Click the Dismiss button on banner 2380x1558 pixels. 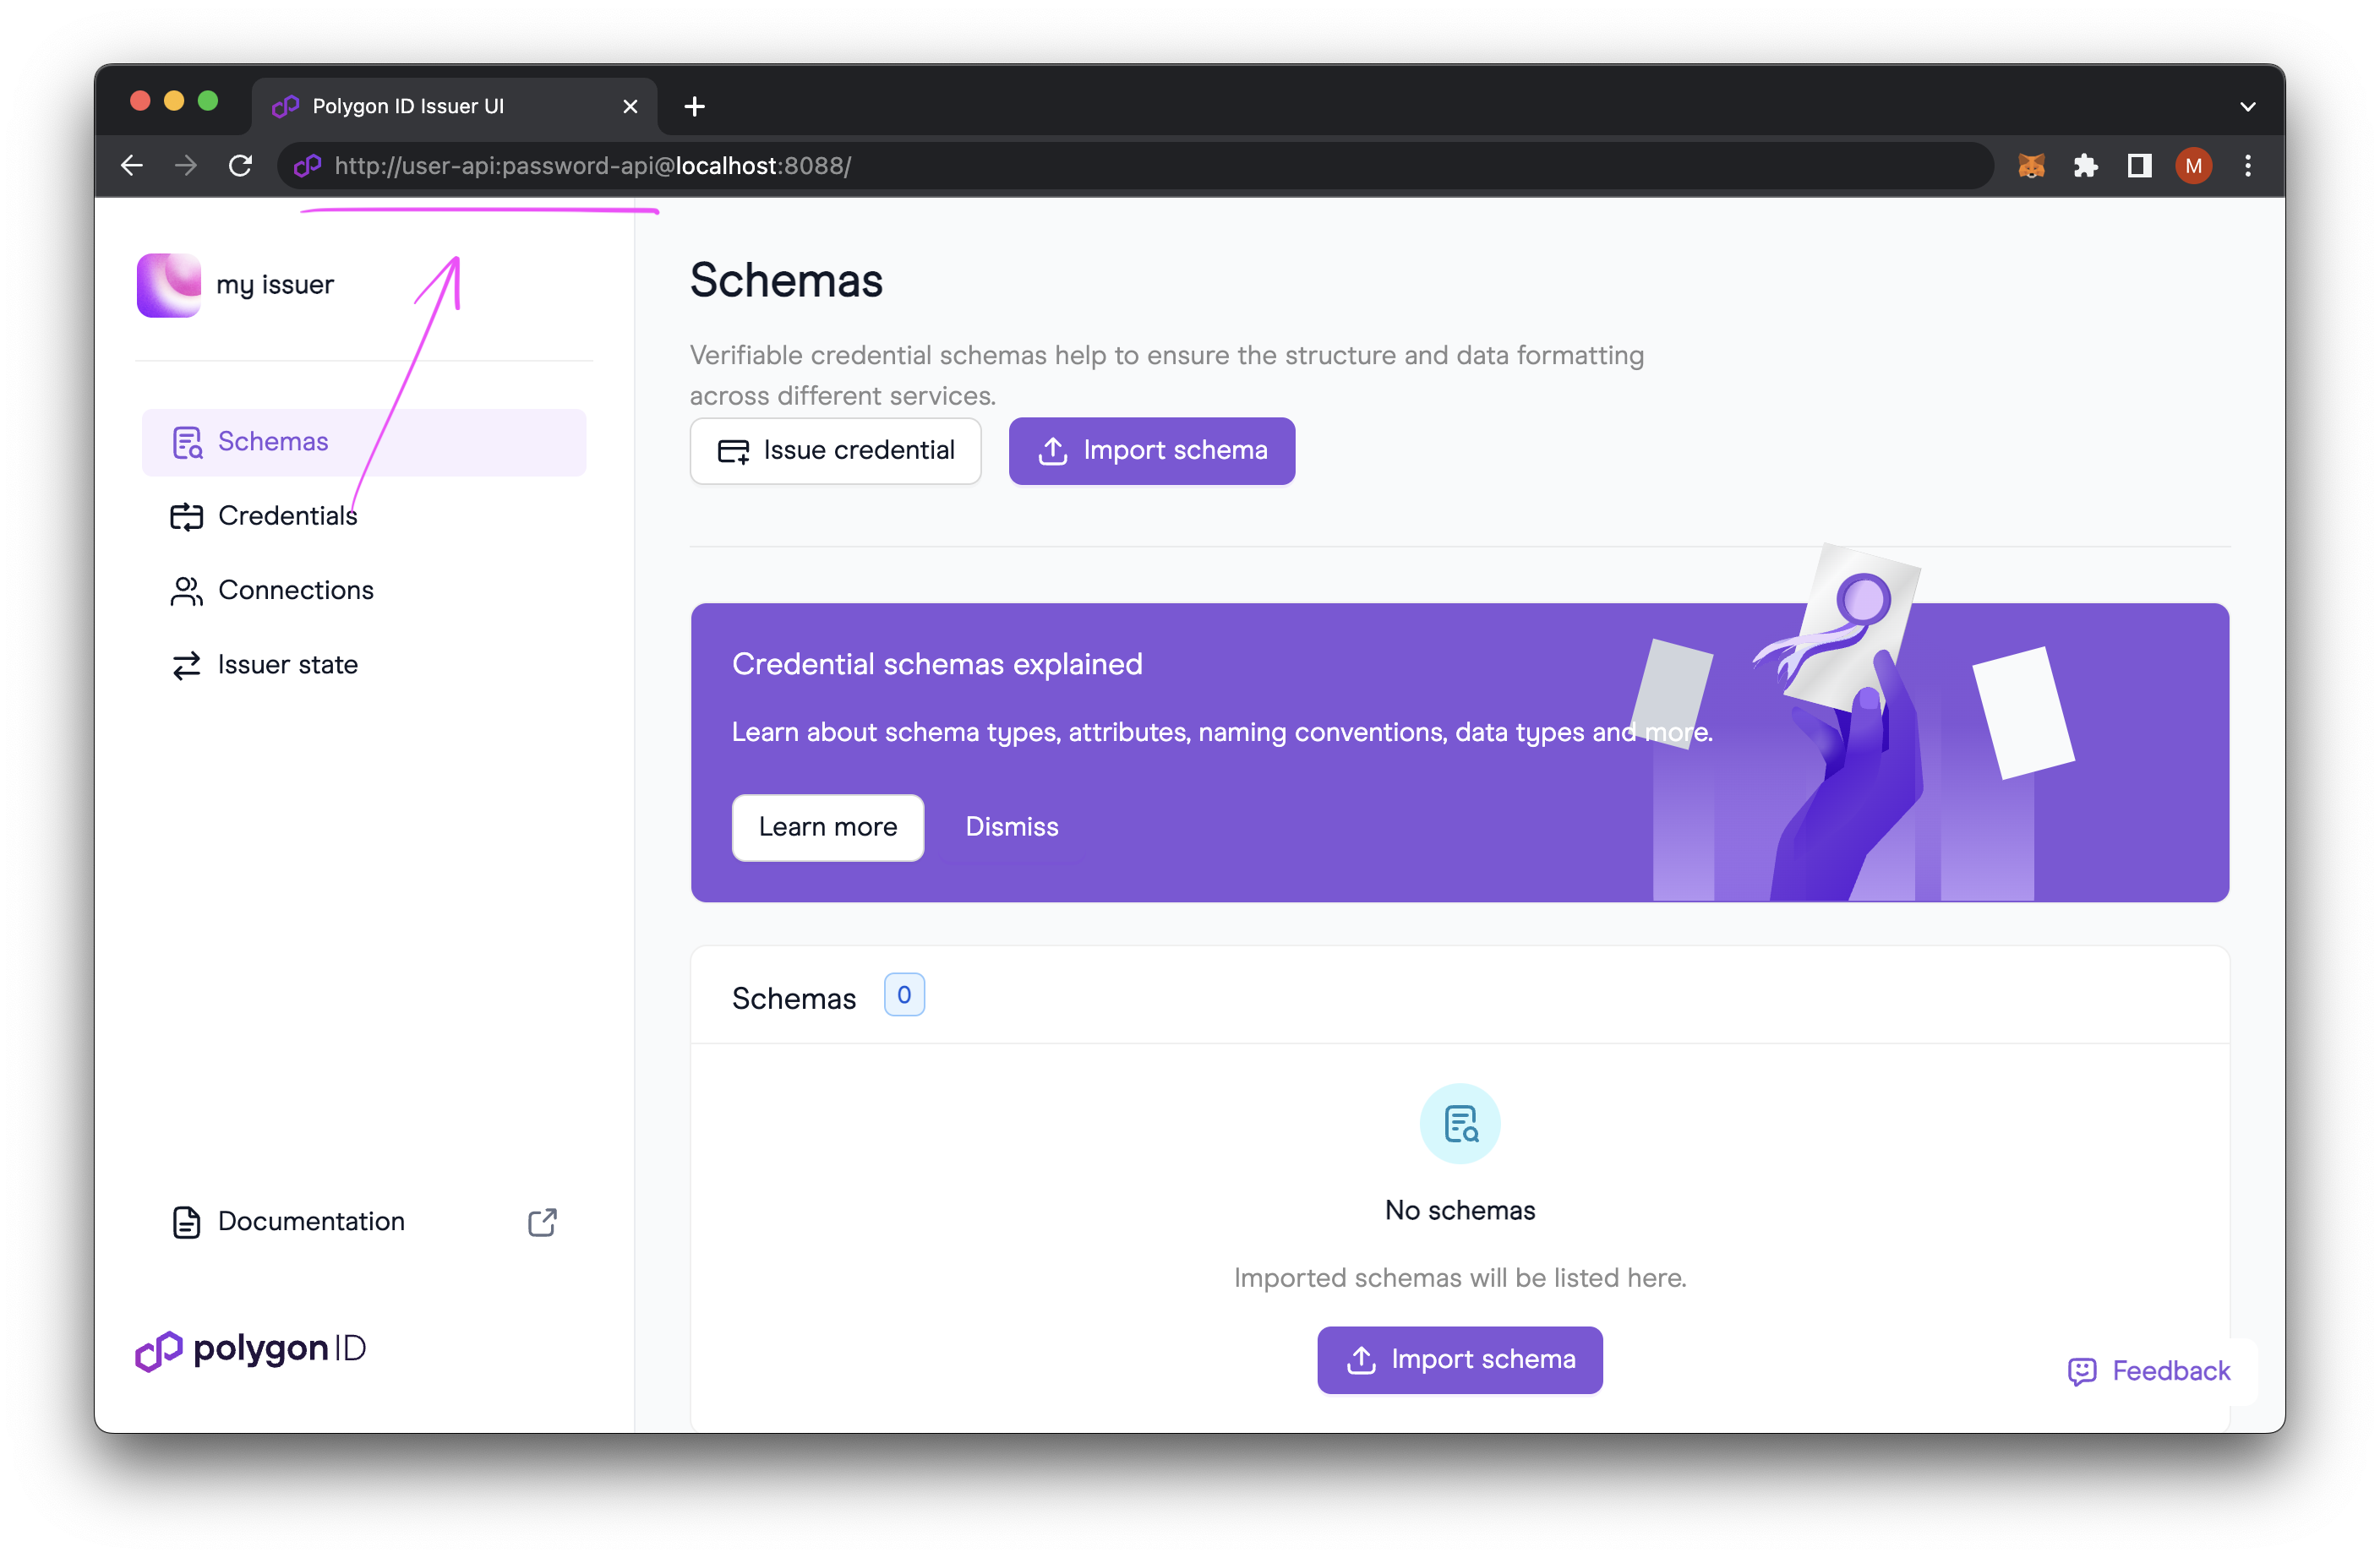point(1012,826)
